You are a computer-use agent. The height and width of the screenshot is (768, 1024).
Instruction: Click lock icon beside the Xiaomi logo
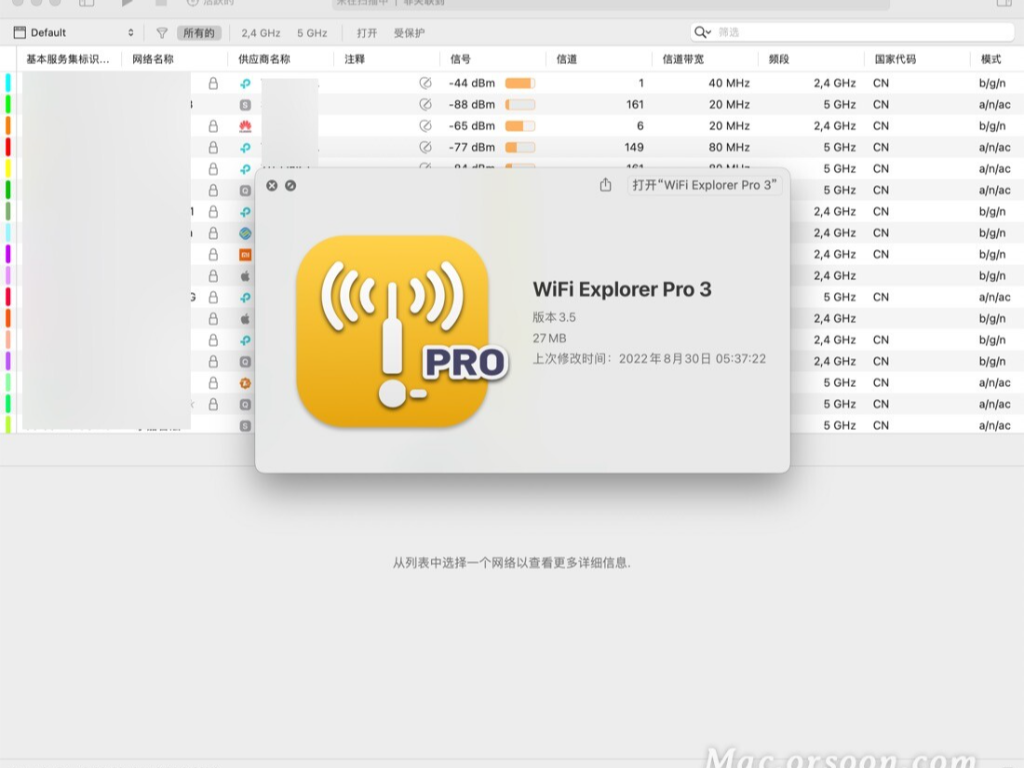pos(213,255)
